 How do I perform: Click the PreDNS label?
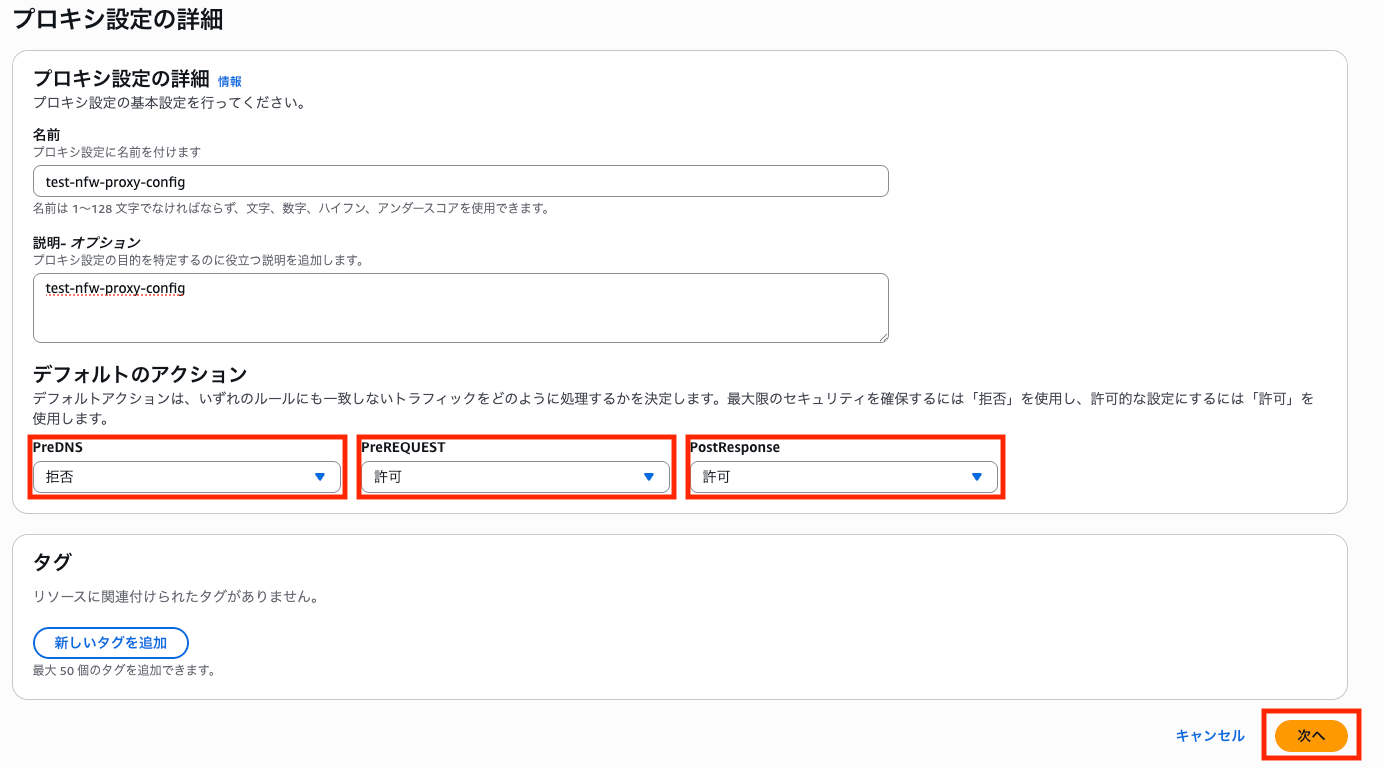58,447
